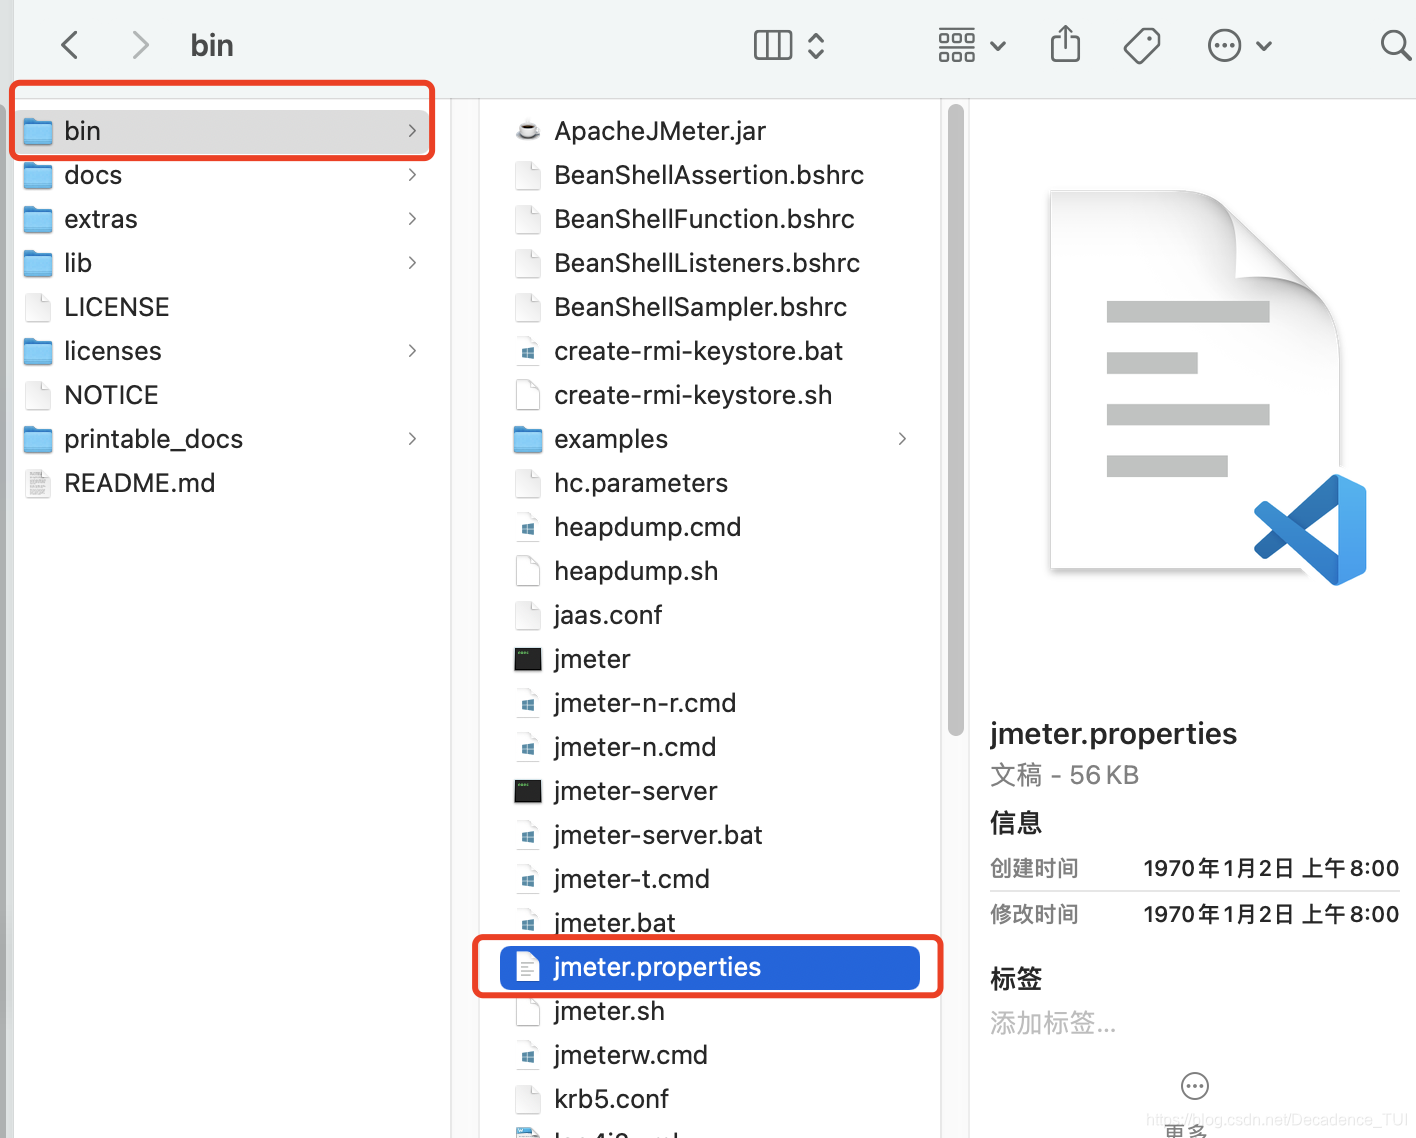Viewport: 1416px width, 1138px height.
Task: Select BeanShellAssertion.bshrc file
Action: click(x=710, y=175)
